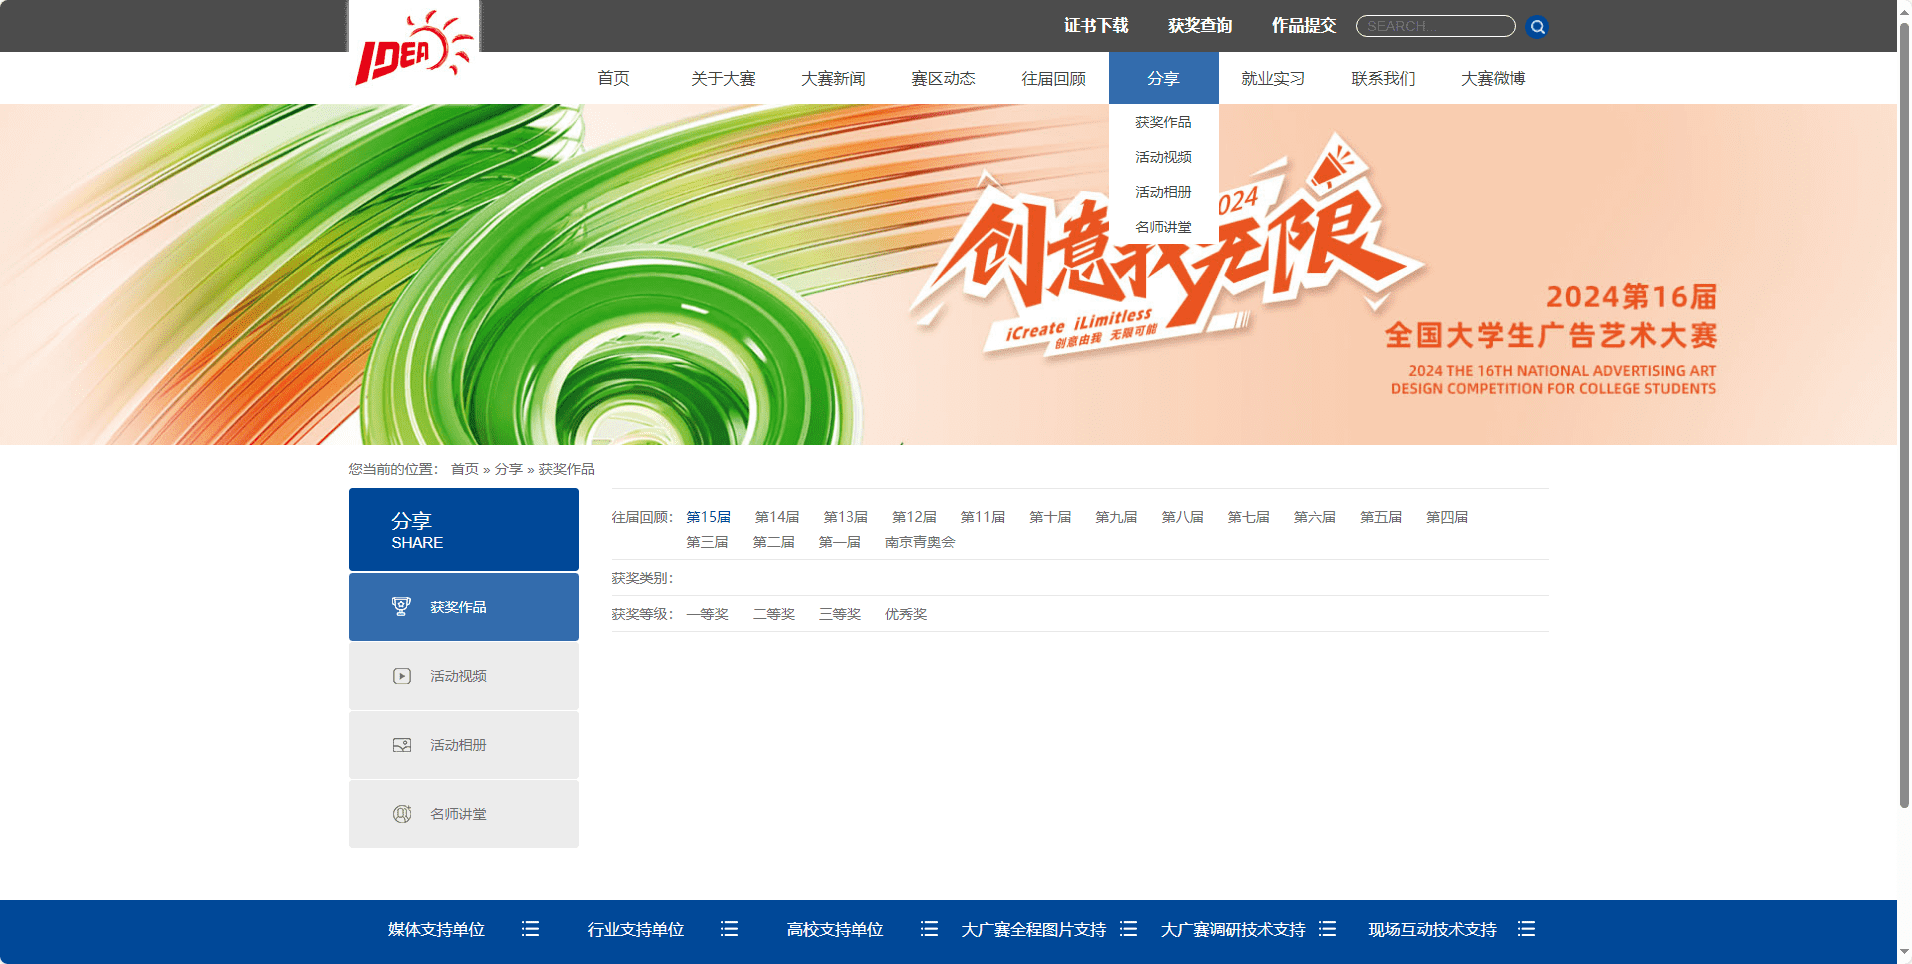Open 关于大赛 navigation item
Image resolution: width=1912 pixels, height=964 pixels.
pos(723,78)
